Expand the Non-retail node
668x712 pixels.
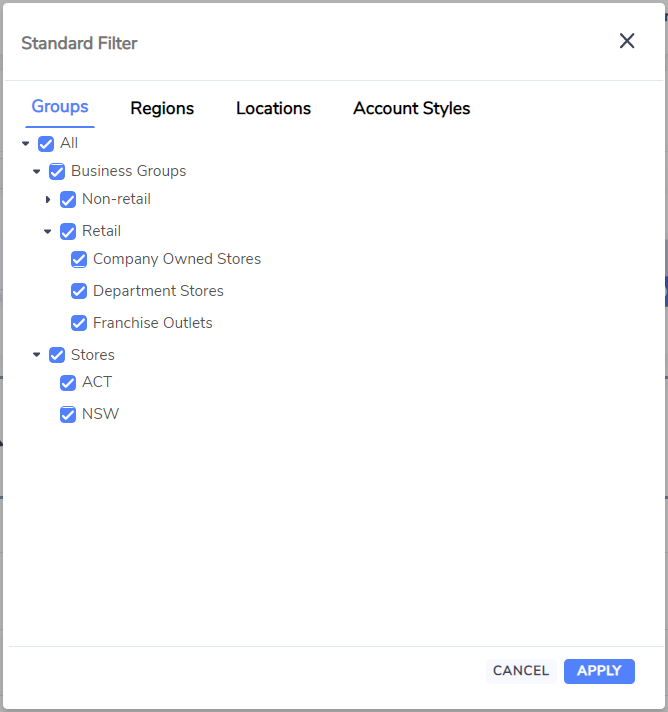click(x=48, y=199)
